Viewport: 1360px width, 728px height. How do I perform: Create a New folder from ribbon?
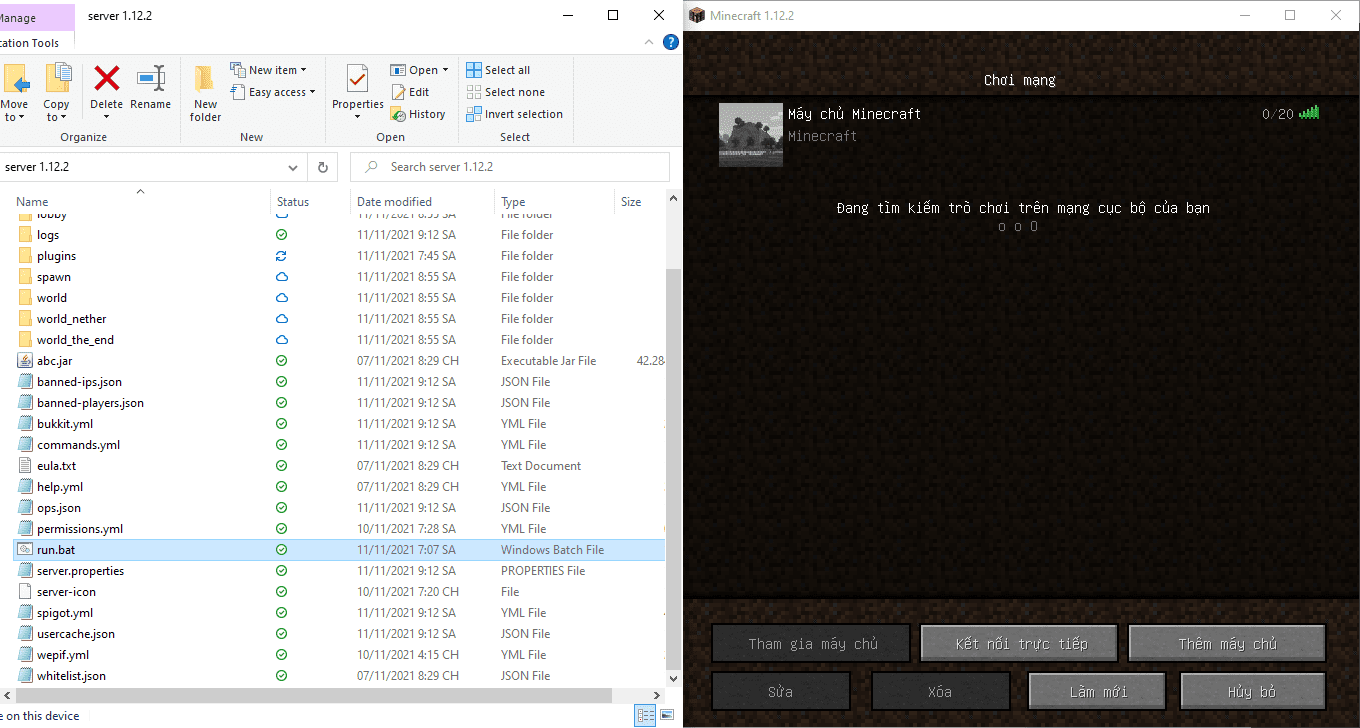[205, 93]
